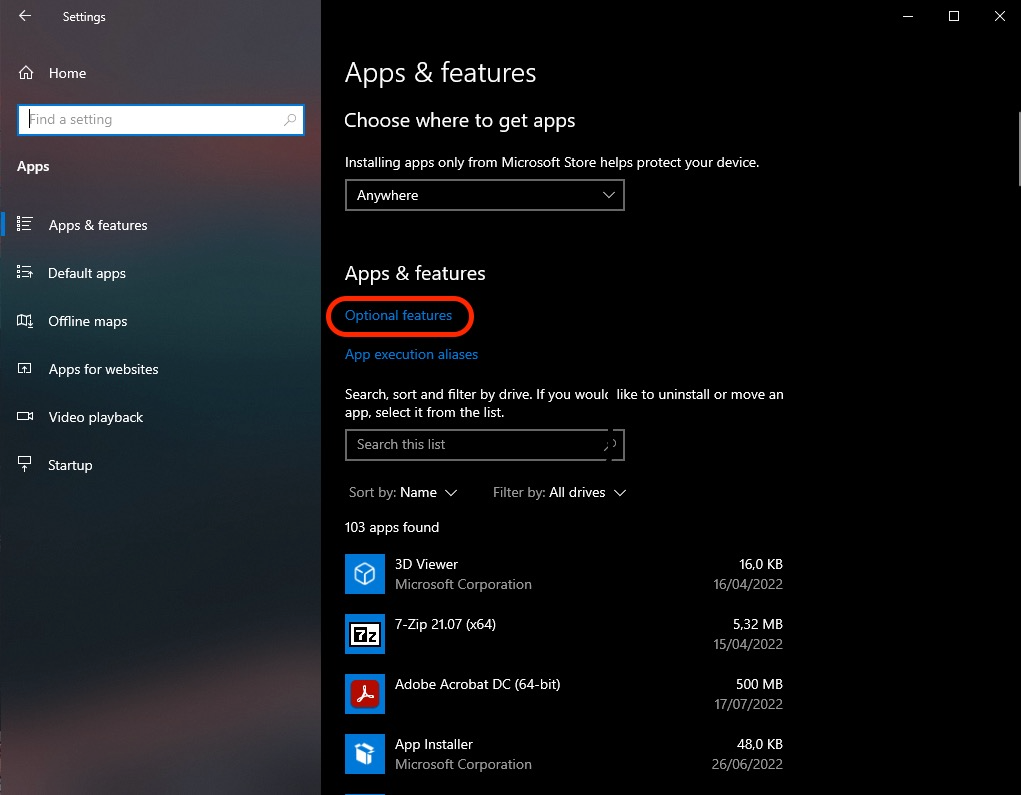
Task: Click the back arrow at top left
Action: pyautogui.click(x=24, y=16)
